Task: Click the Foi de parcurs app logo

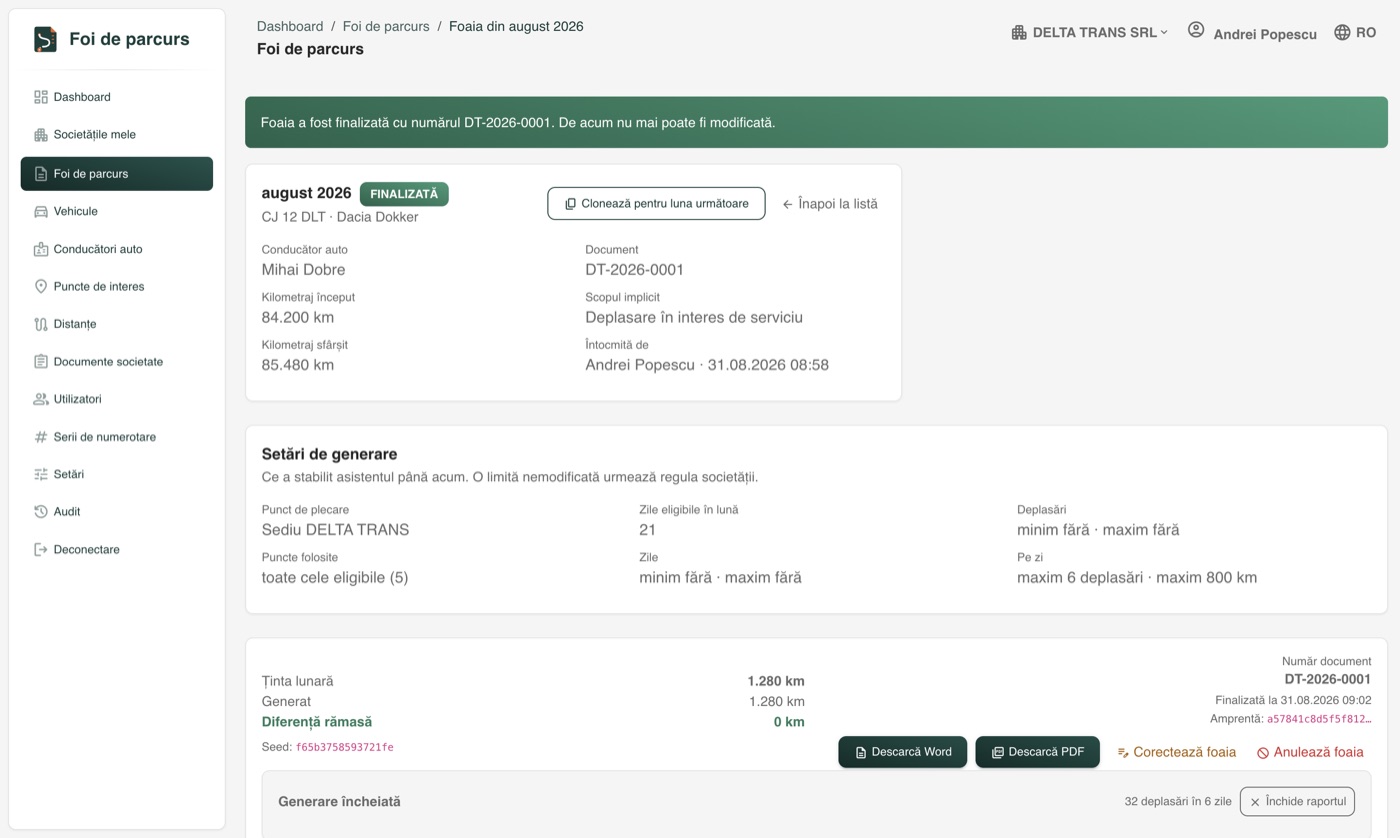Action: (45, 39)
